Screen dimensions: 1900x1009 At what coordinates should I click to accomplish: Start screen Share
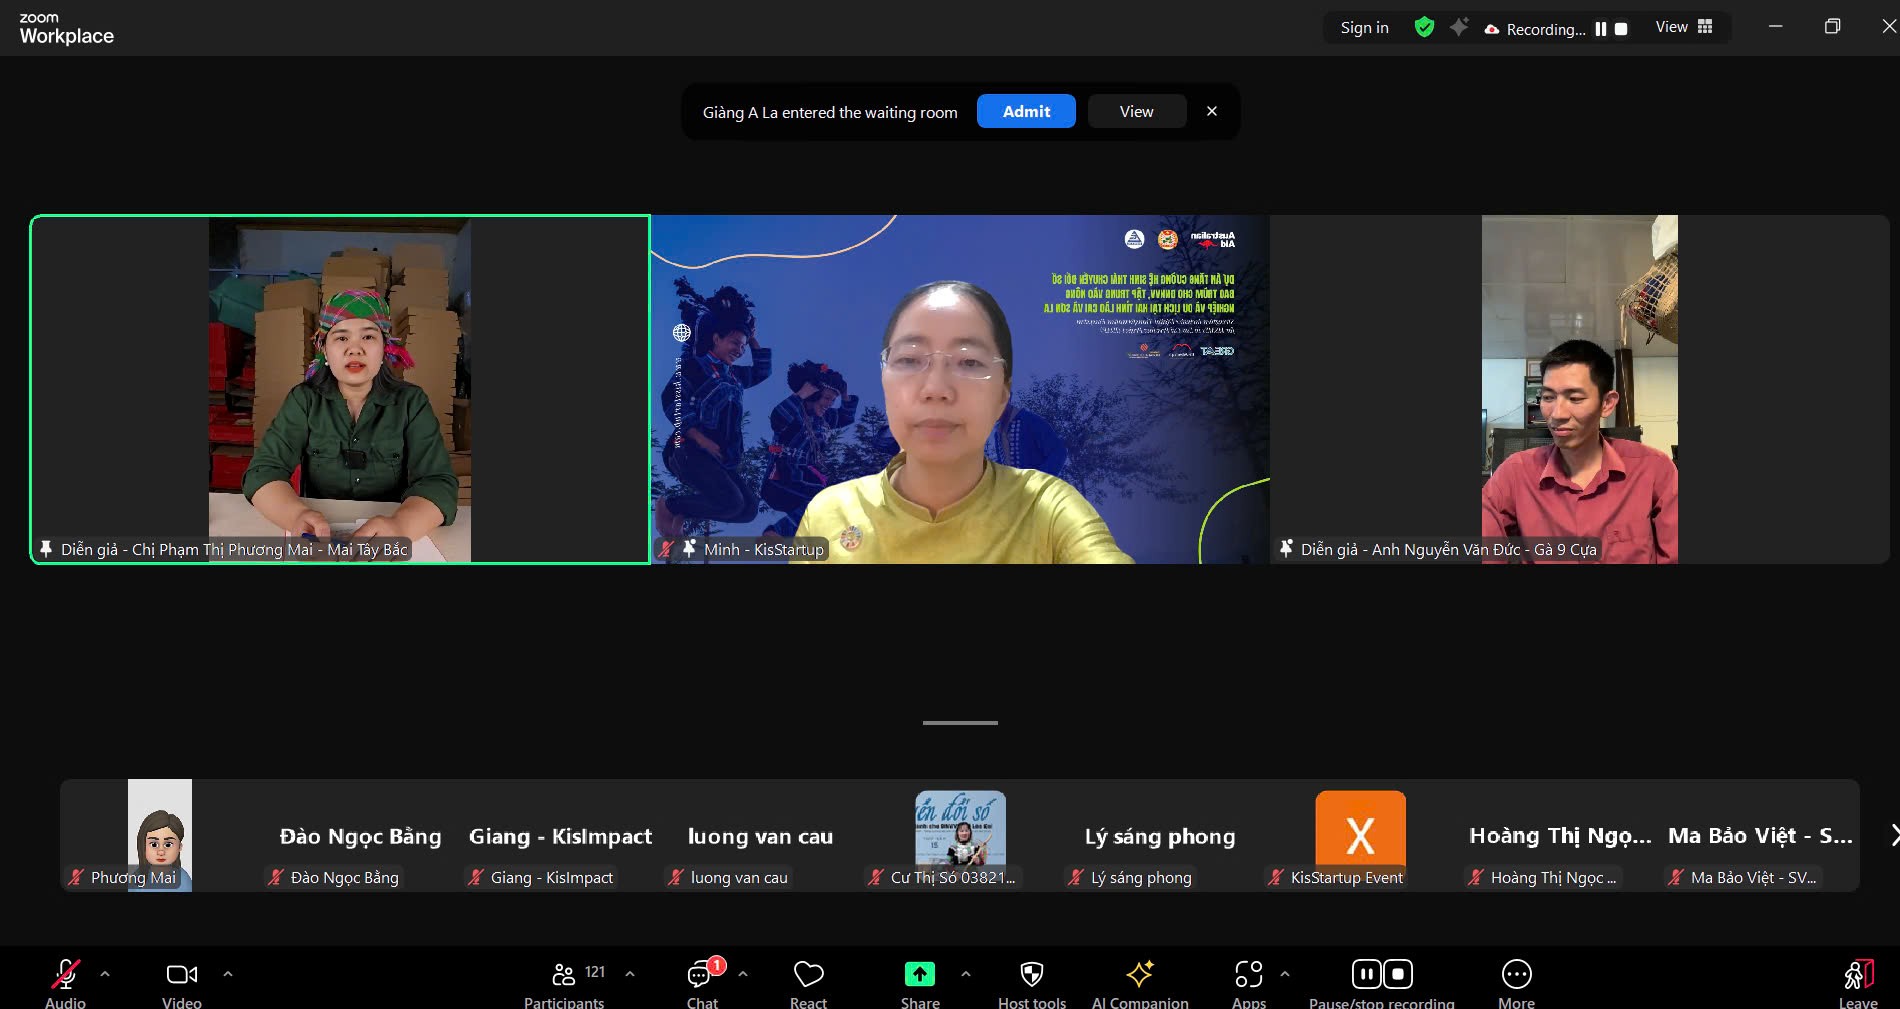click(919, 975)
